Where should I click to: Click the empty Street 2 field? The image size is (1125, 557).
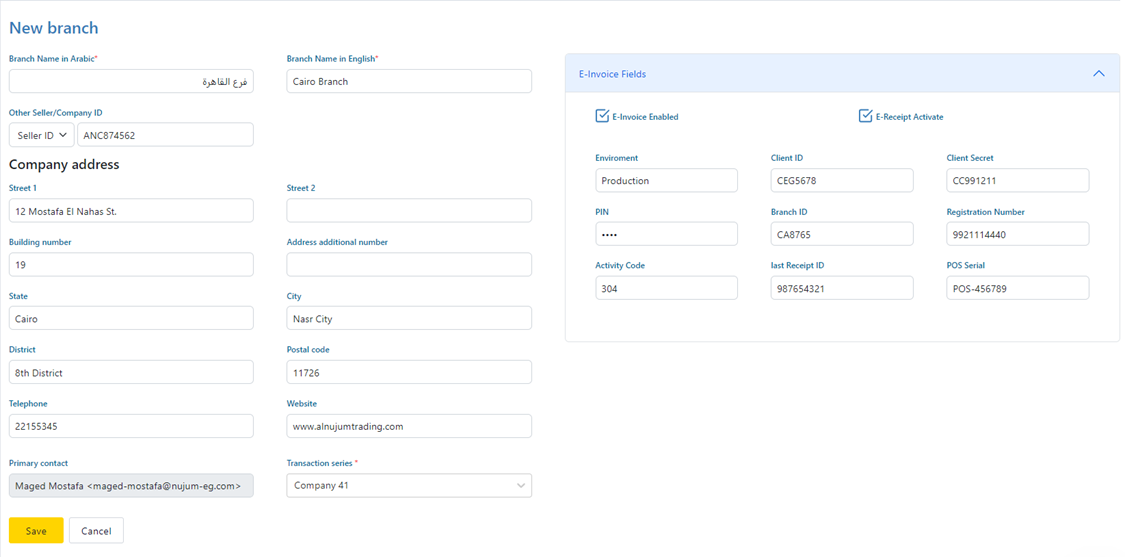[x=409, y=211]
